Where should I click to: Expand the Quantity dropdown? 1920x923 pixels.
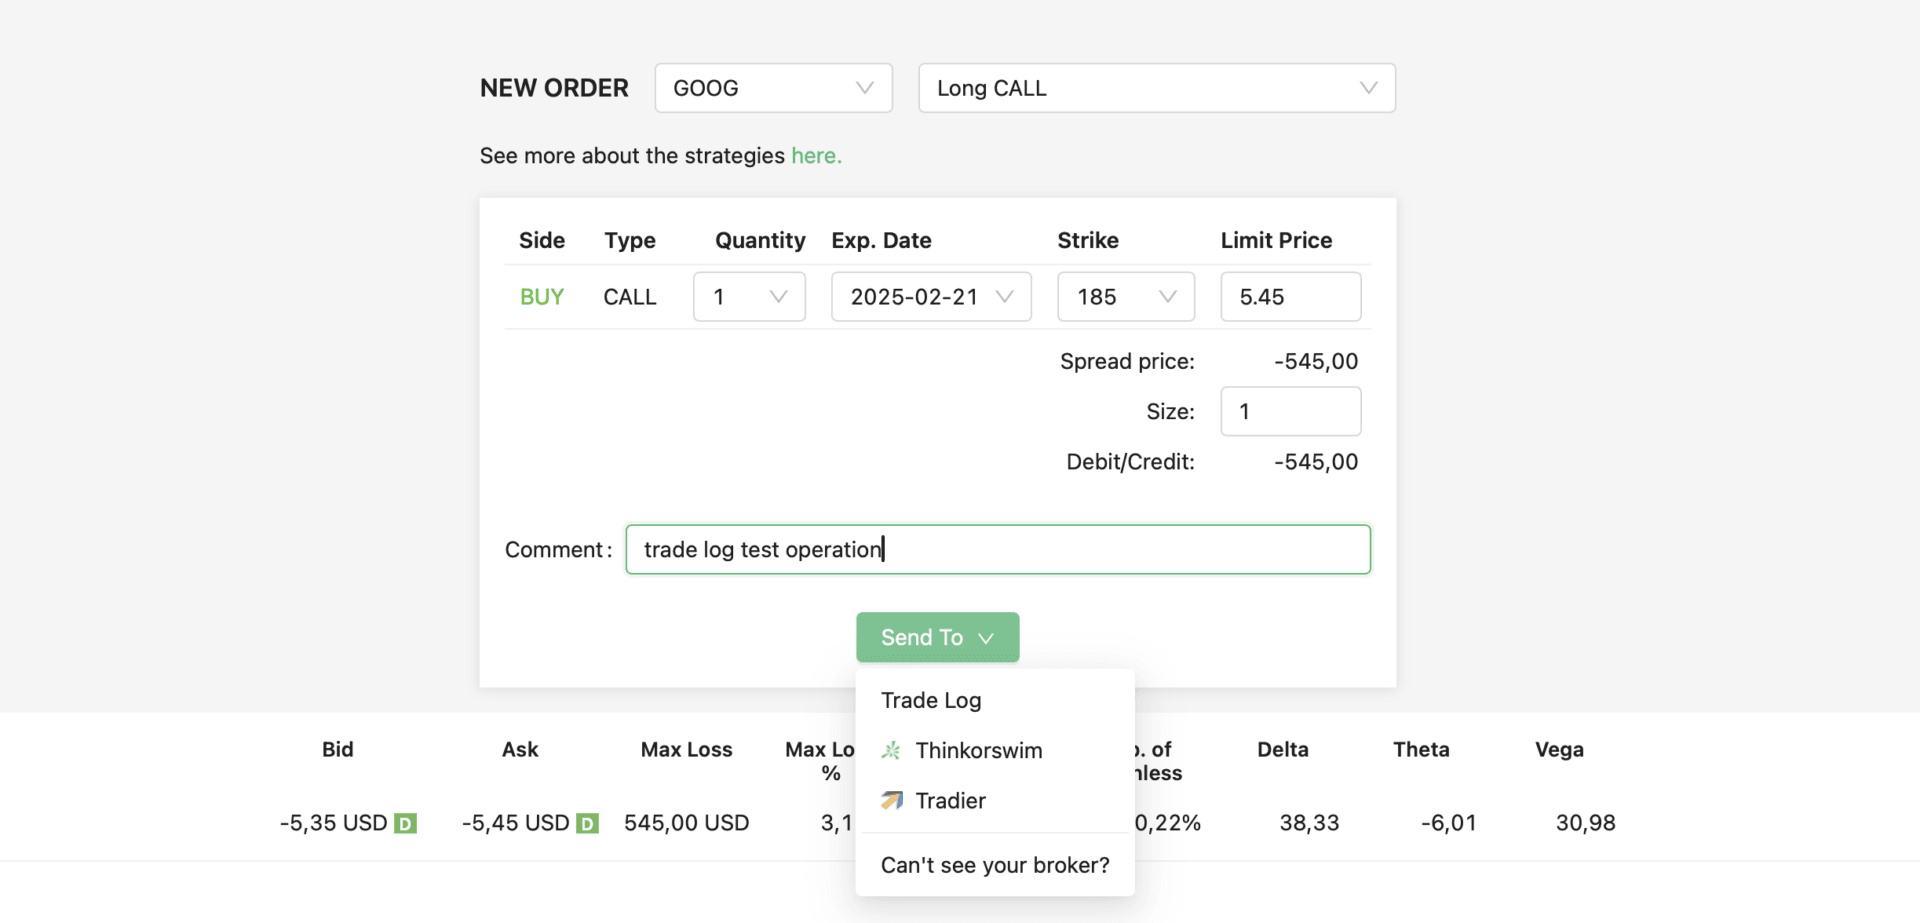749,297
